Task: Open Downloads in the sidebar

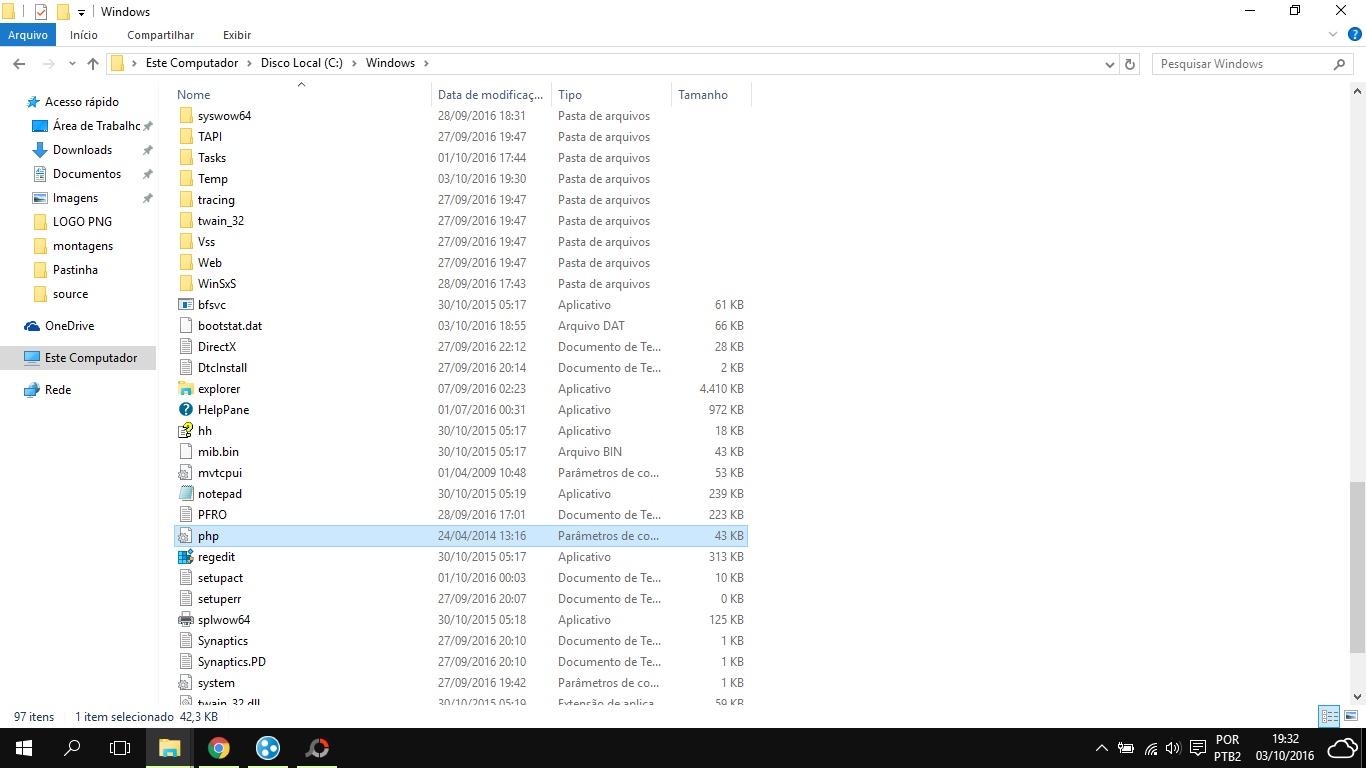Action: 82,150
